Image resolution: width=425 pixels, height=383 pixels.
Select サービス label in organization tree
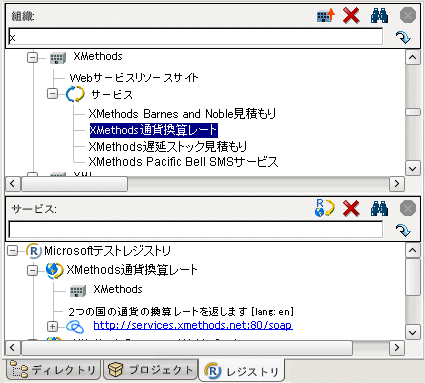112,95
